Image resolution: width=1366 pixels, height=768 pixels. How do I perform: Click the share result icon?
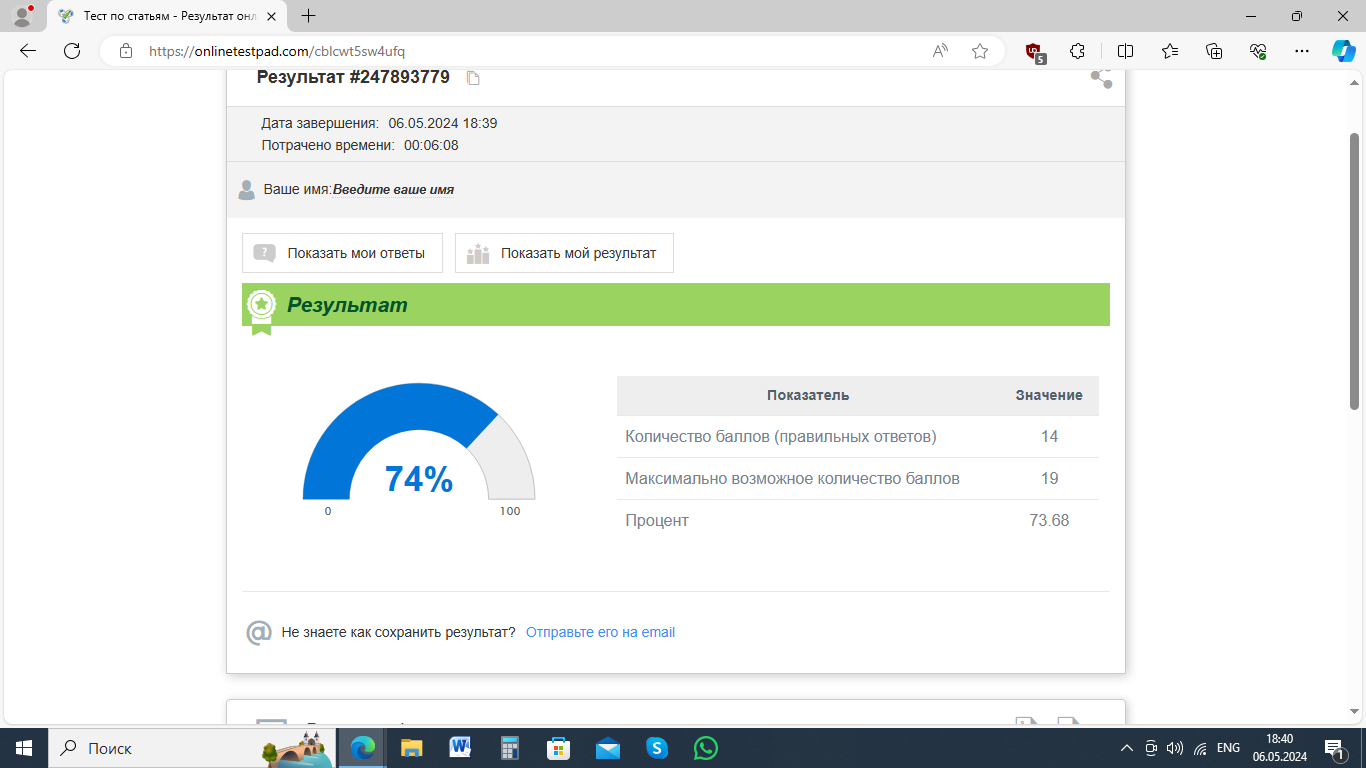[1101, 78]
